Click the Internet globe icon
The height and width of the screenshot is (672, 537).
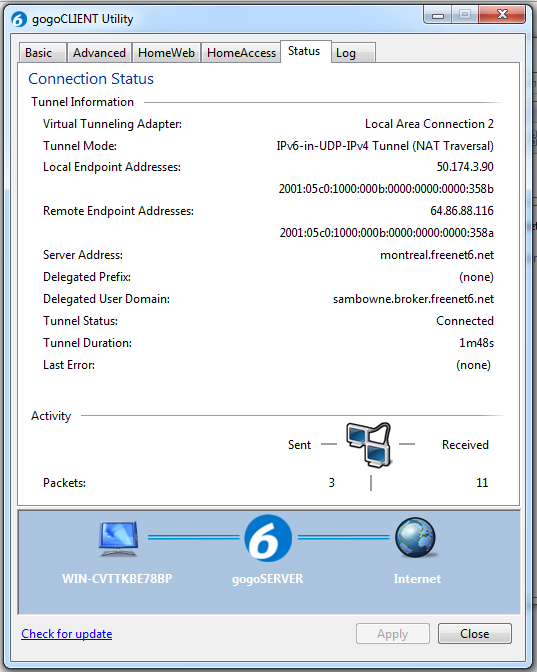pos(416,537)
